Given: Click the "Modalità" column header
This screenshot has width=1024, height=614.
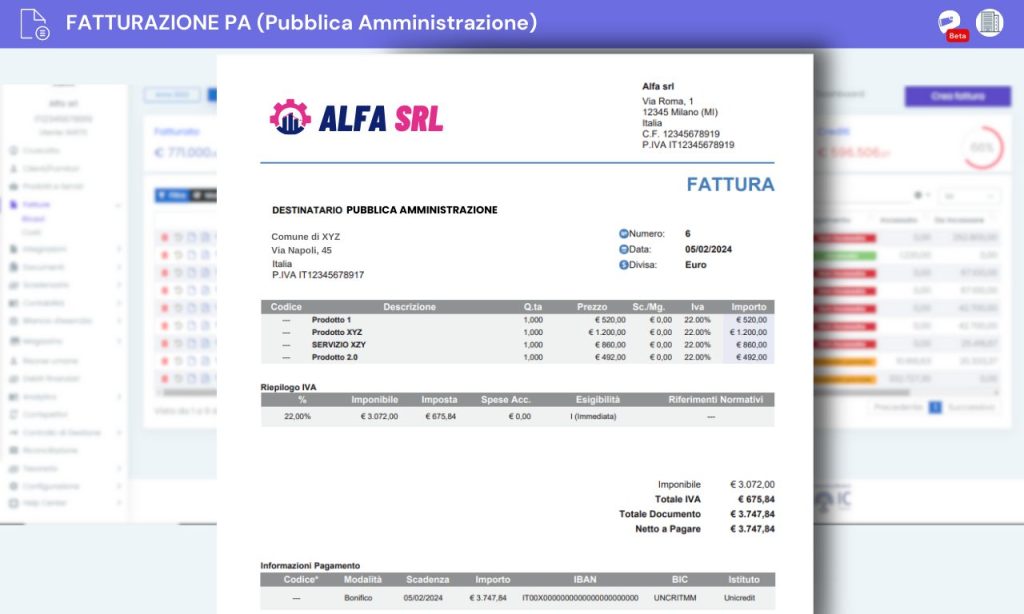Looking at the screenshot, I should (362, 579).
